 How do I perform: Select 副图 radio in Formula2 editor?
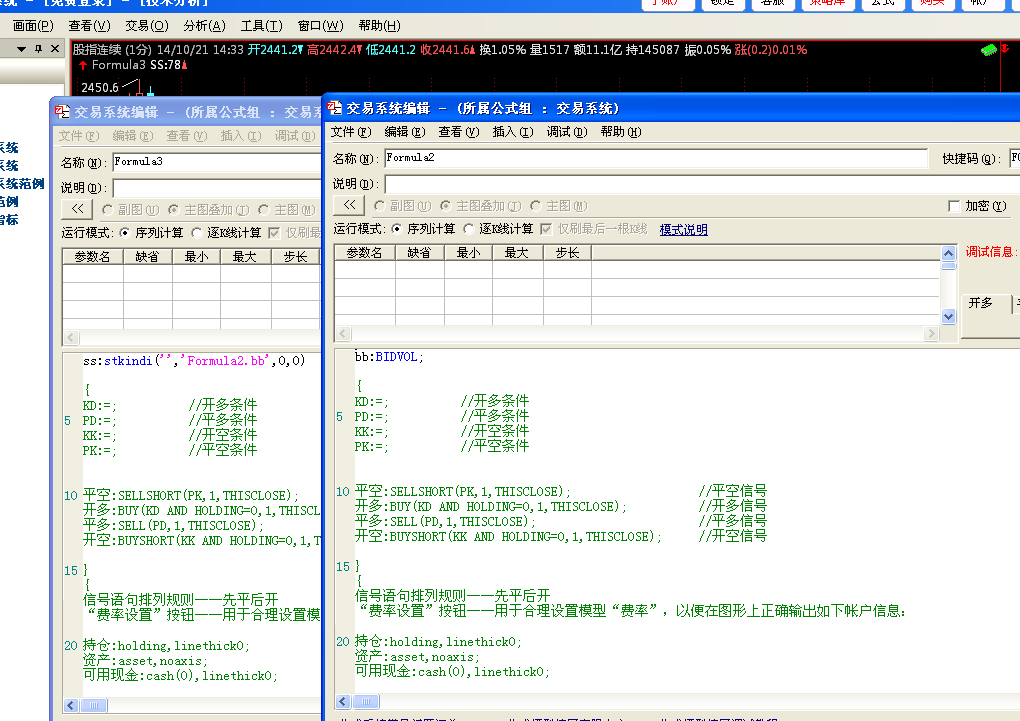379,206
